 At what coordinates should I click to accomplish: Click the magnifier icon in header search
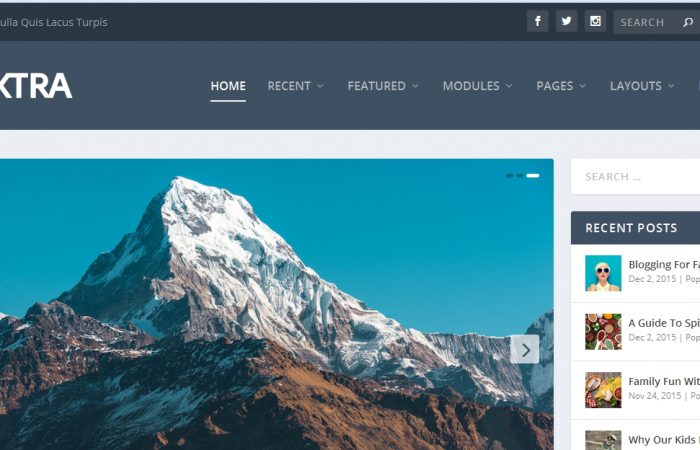click(688, 22)
